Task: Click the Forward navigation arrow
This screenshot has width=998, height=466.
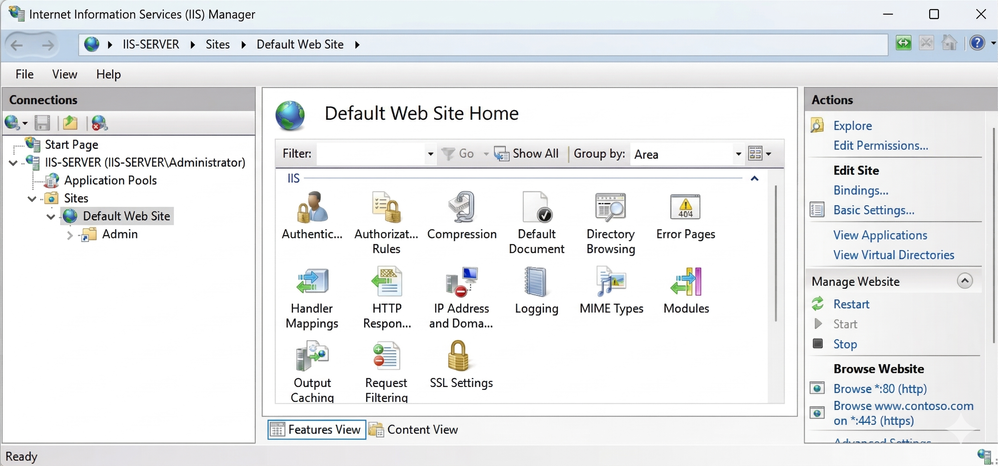Action: click(x=48, y=45)
